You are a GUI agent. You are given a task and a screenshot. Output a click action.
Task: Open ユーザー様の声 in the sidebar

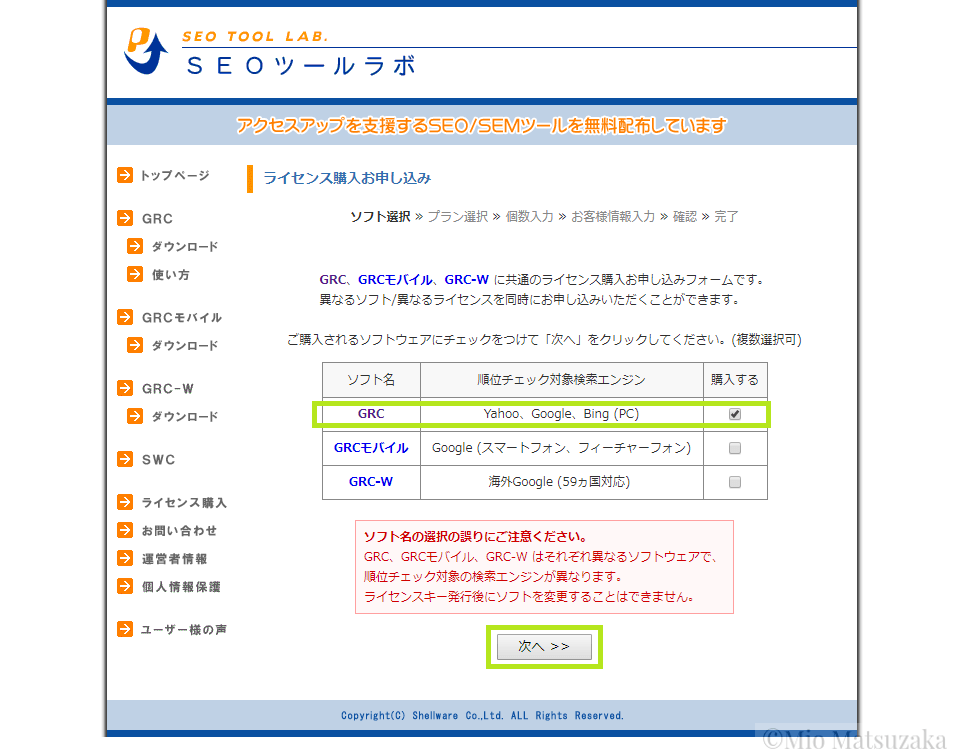(184, 629)
